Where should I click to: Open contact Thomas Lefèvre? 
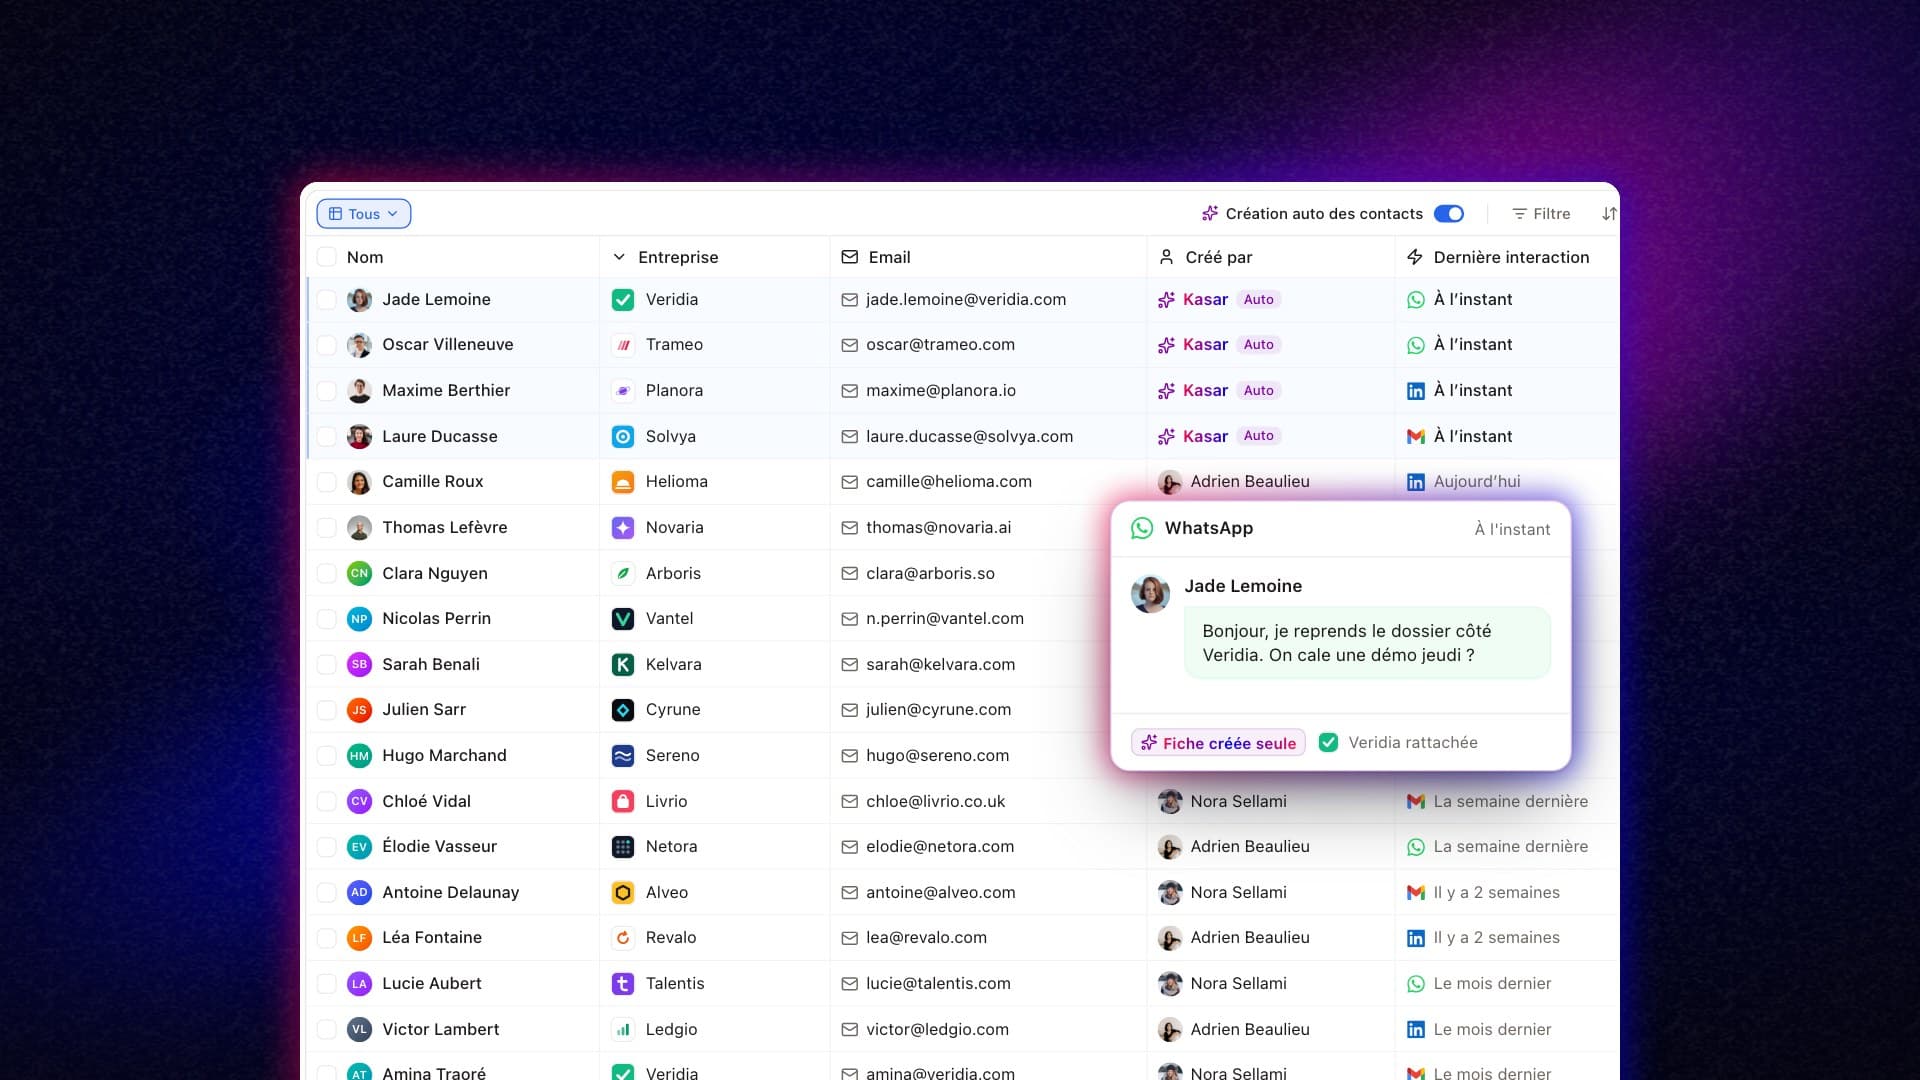coord(444,527)
